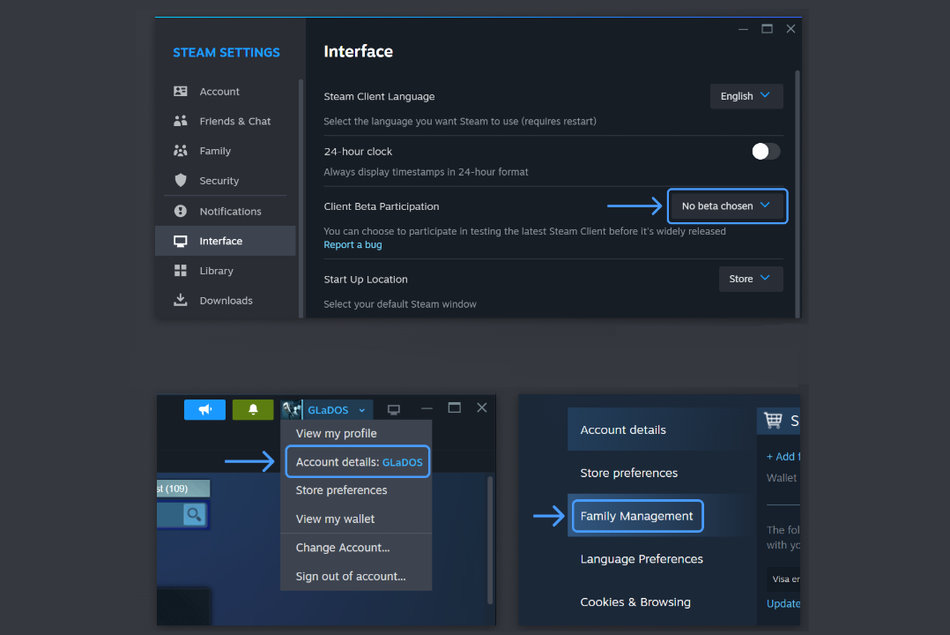Viewport: 950px width, 635px height.
Task: Close the Steam Settings window
Action: (791, 29)
